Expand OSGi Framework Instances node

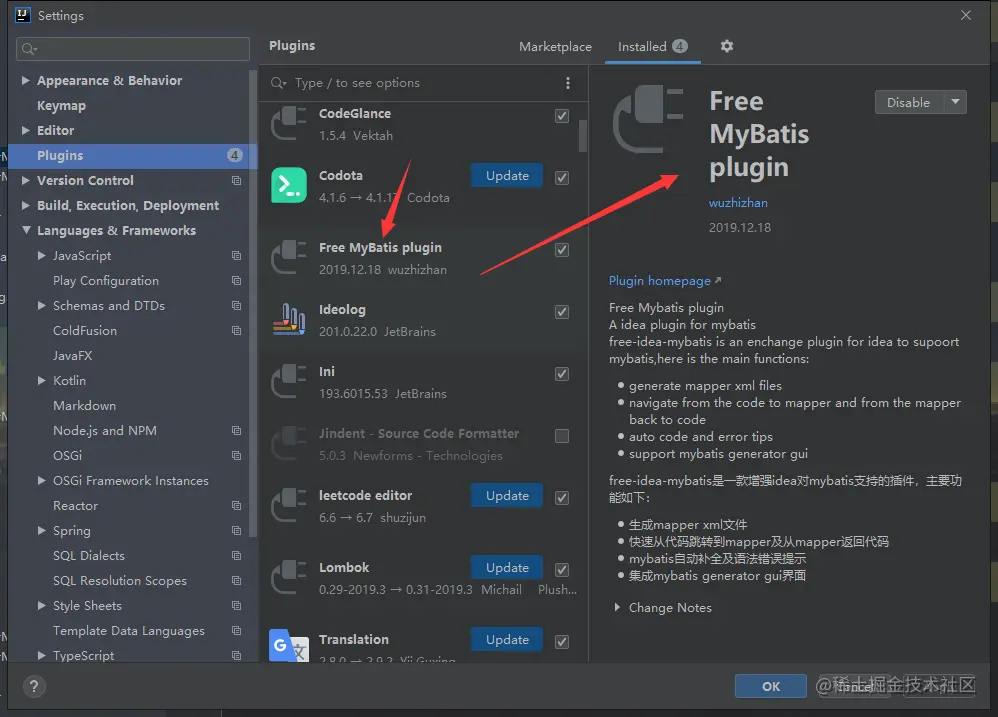41,481
